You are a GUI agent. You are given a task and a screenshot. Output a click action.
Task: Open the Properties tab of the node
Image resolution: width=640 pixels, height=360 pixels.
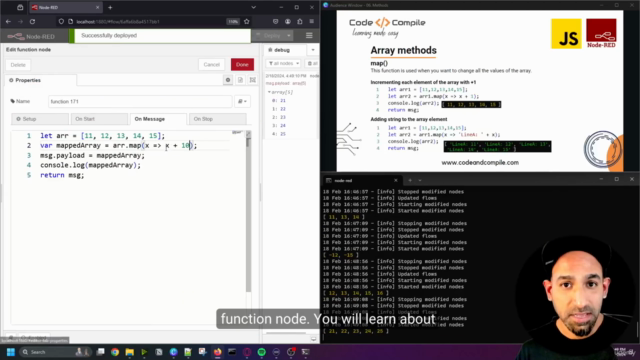pyautogui.click(x=40, y=80)
